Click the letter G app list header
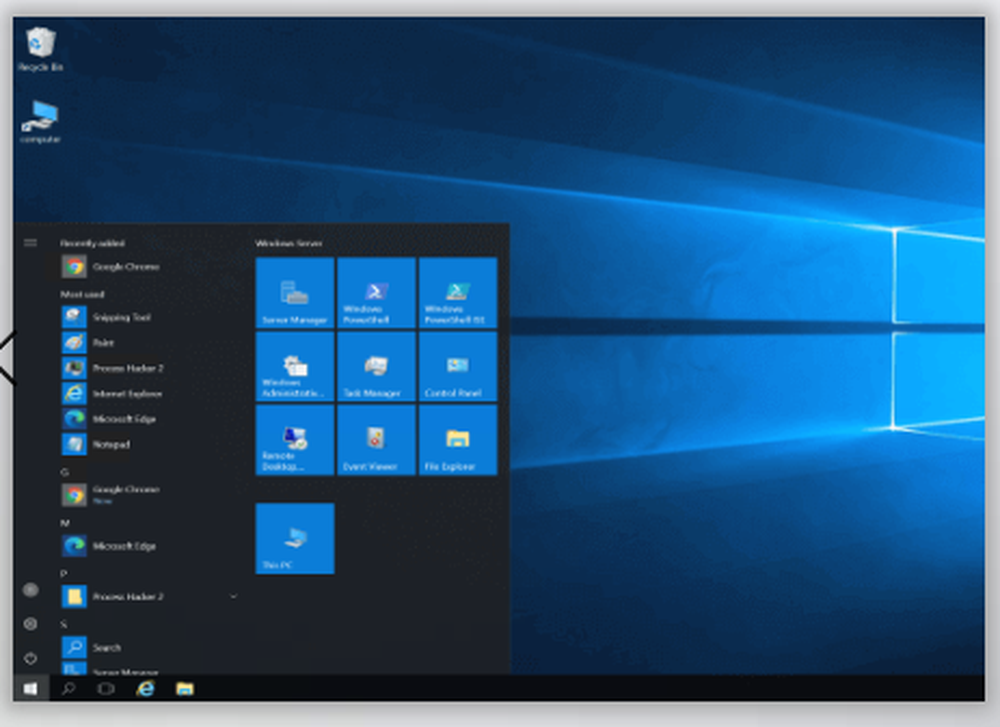This screenshot has width=1000, height=727. [x=64, y=472]
